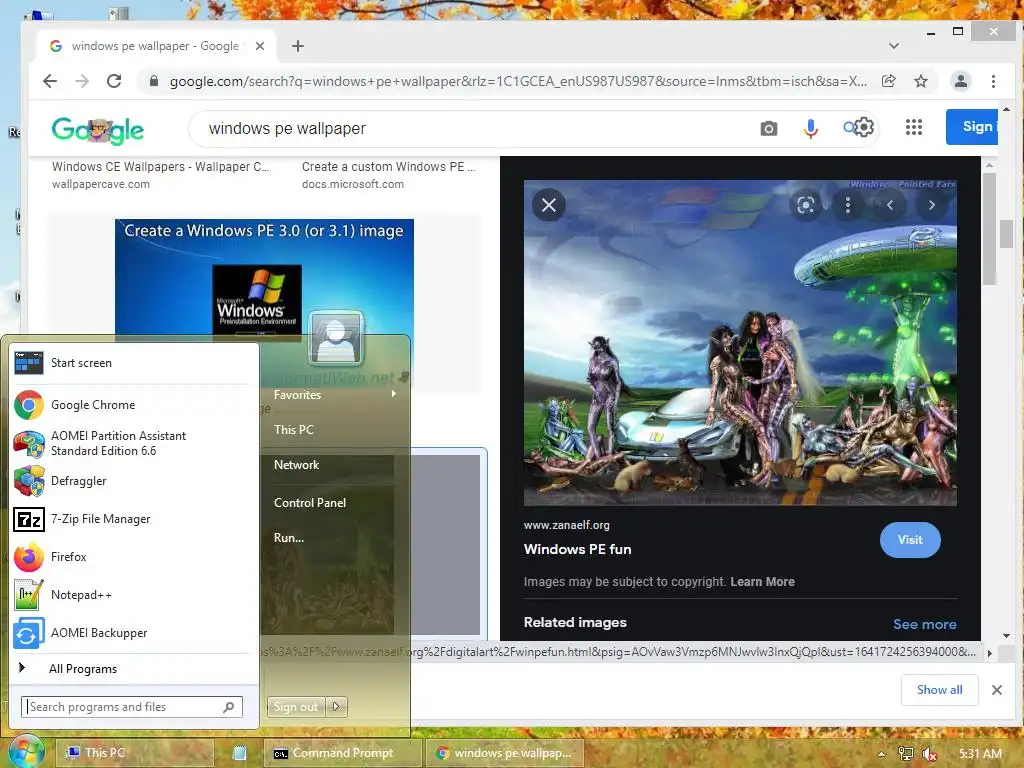Click the muted volume tray icon

(x=929, y=754)
